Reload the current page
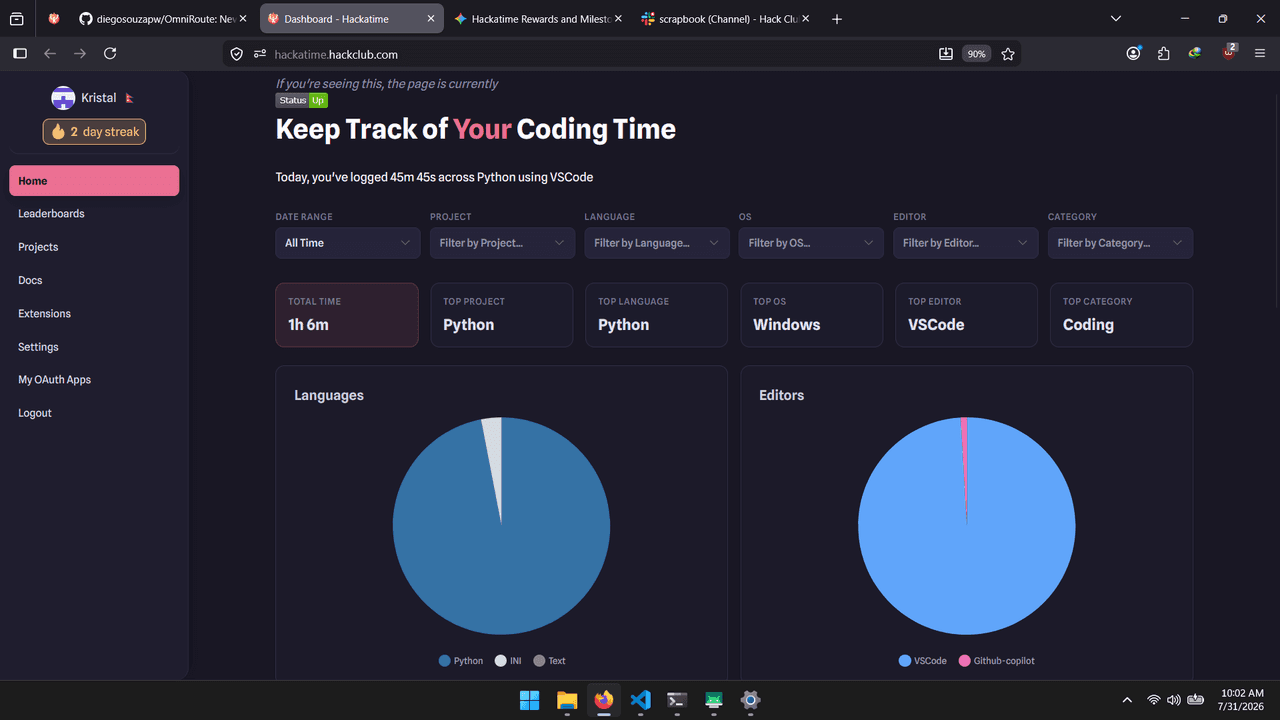This screenshot has height=720, width=1280. point(110,54)
